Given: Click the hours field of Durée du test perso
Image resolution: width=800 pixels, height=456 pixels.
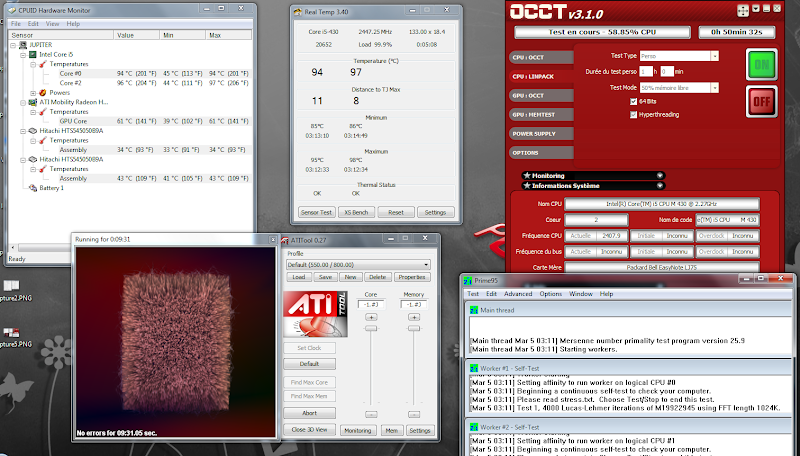Looking at the screenshot, I should coord(646,71).
